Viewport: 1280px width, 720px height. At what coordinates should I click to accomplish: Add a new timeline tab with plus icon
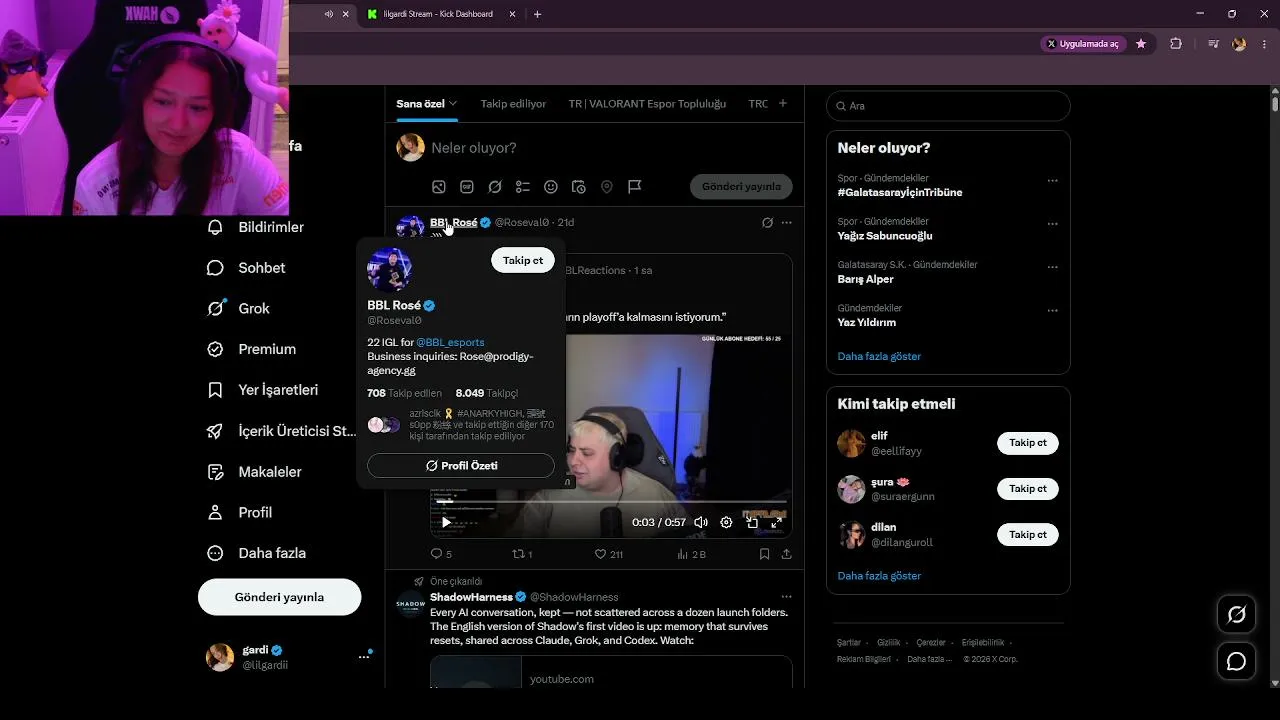pyautogui.click(x=783, y=103)
